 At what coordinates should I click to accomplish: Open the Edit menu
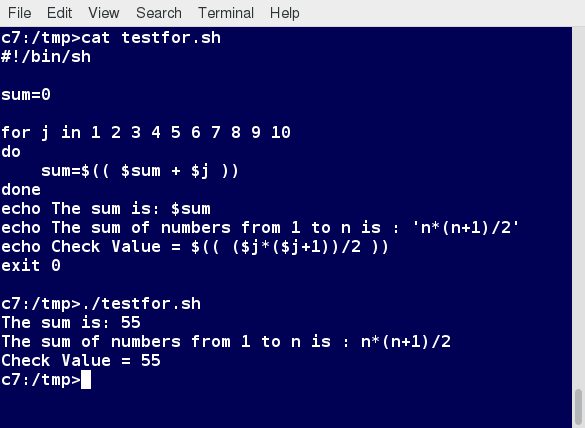[59, 13]
